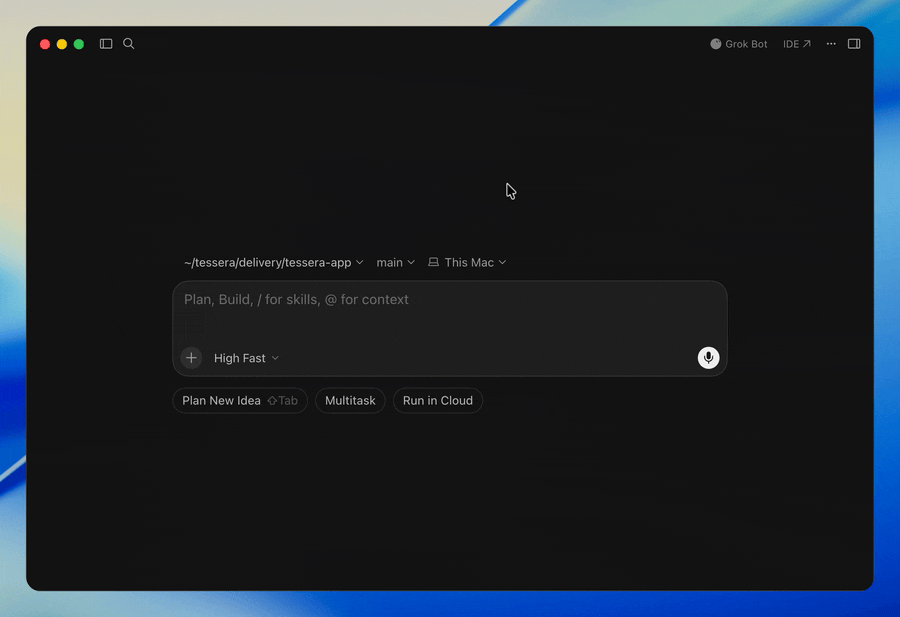Open the This Mac environment dropdown
This screenshot has width=900, height=617.
coord(467,262)
